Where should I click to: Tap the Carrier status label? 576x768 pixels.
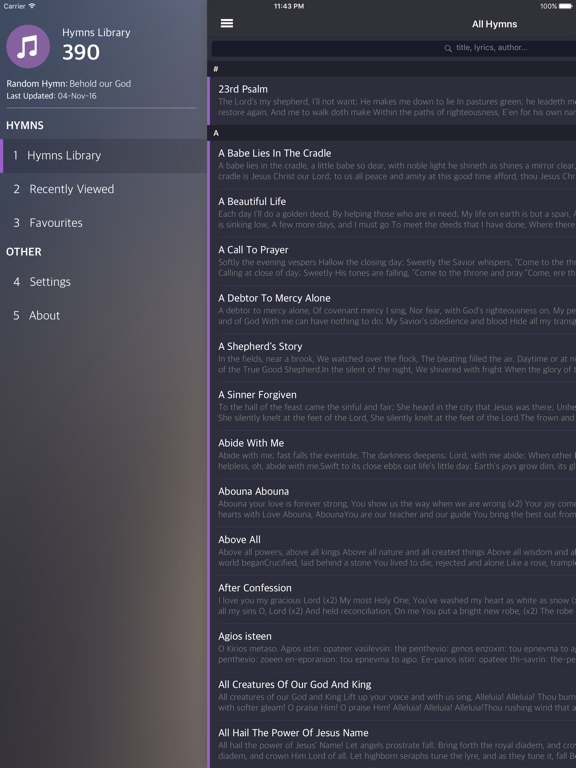click(x=14, y=6)
